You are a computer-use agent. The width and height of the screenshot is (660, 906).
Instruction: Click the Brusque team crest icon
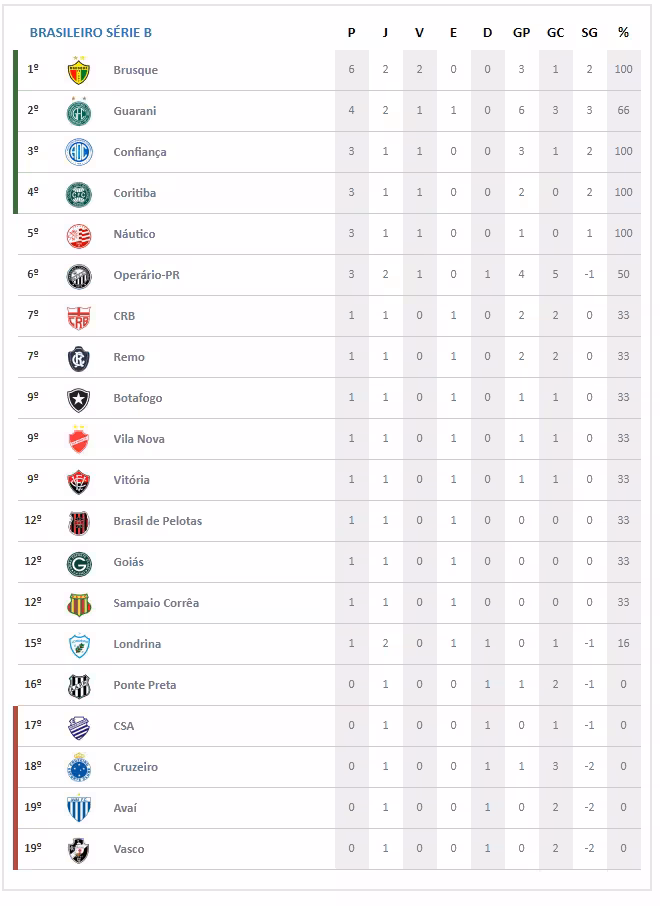click(x=79, y=71)
